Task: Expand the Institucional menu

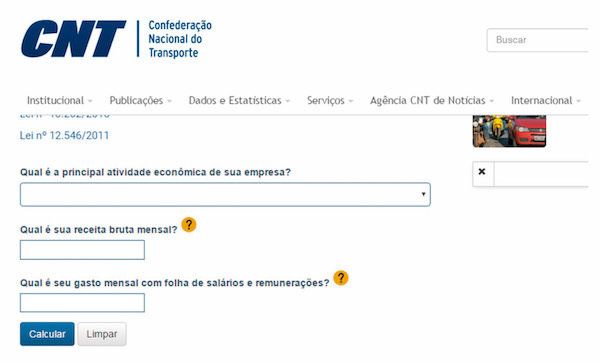Action: pyautogui.click(x=59, y=101)
